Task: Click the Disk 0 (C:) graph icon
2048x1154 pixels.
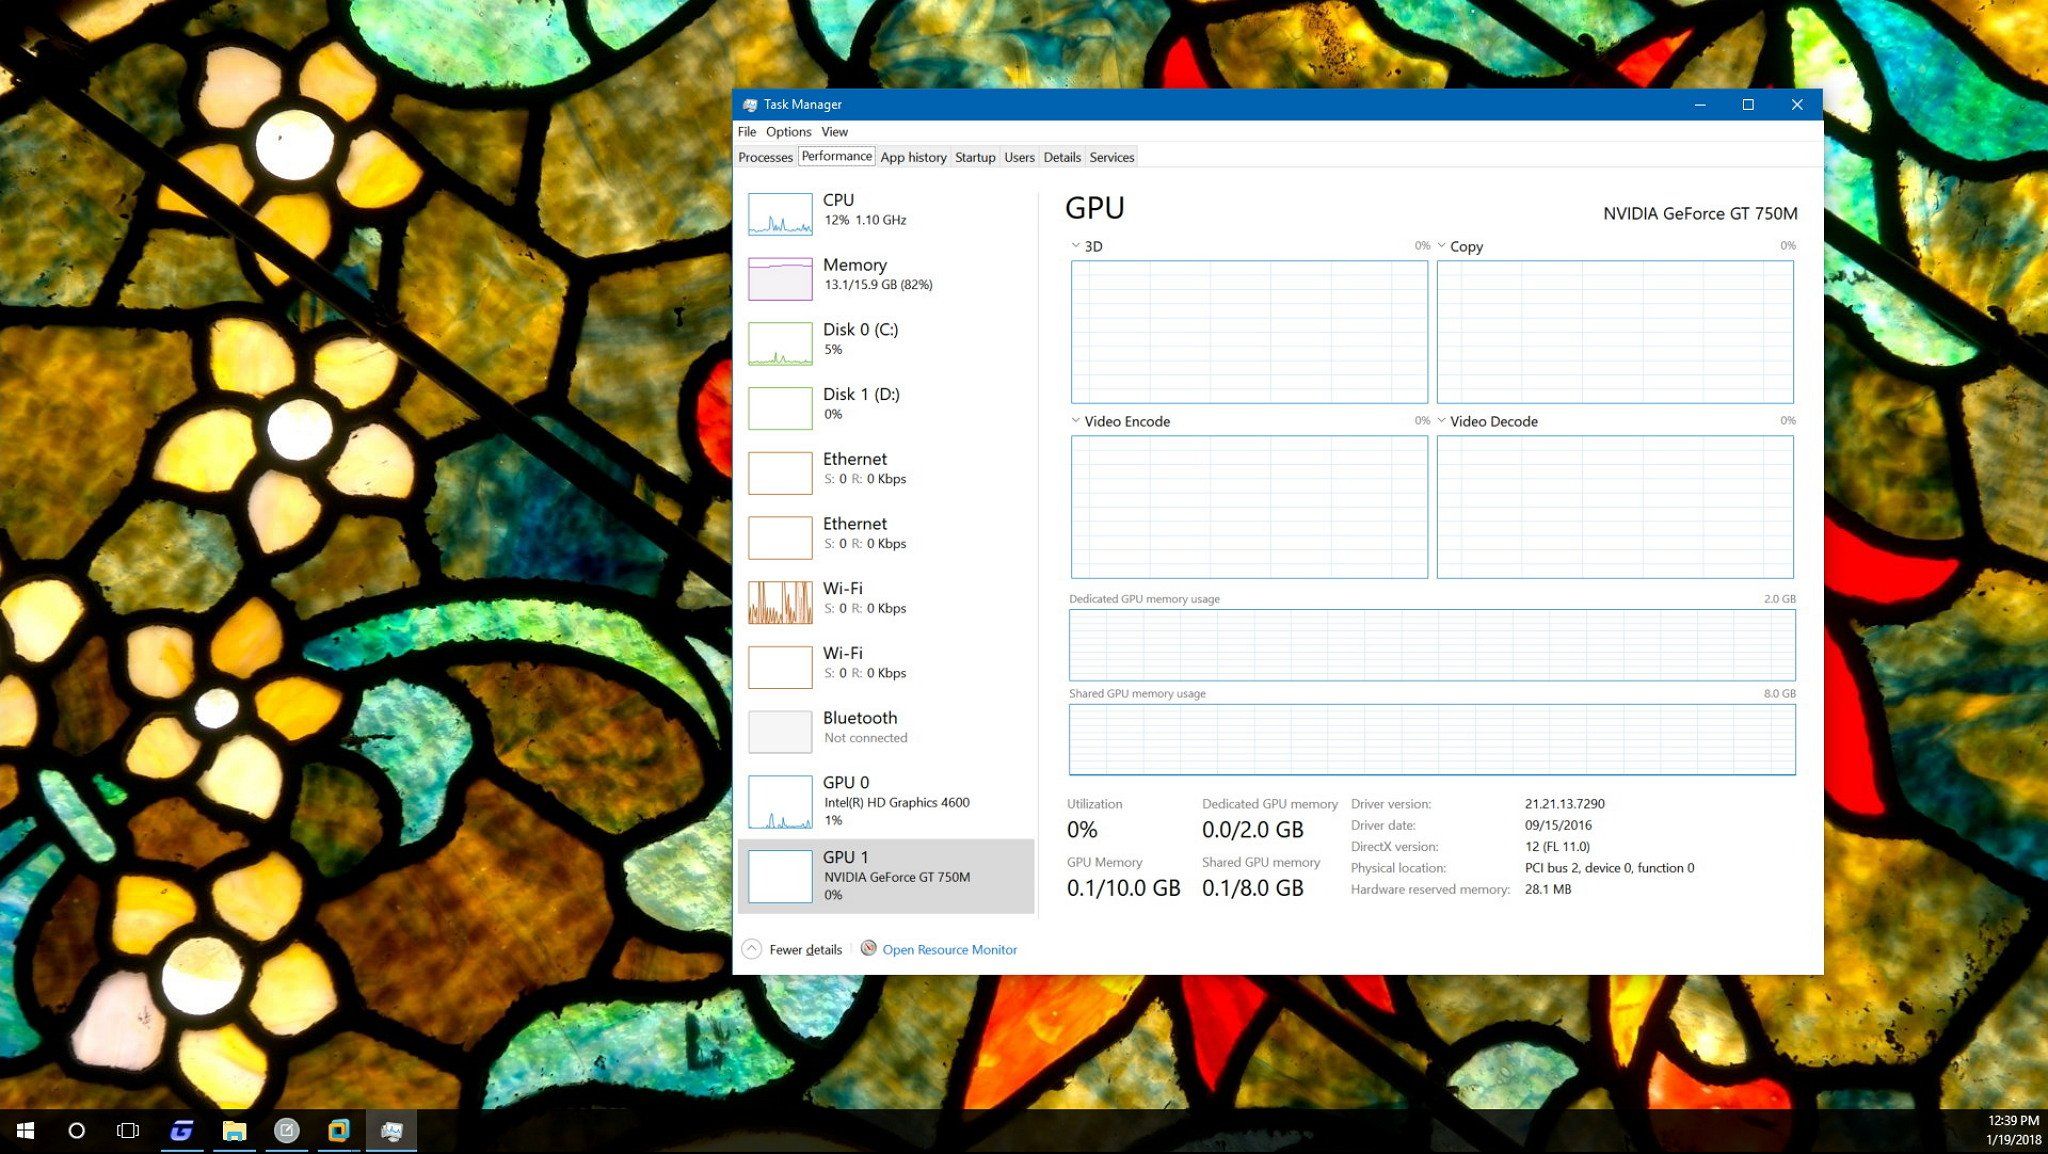Action: pyautogui.click(x=780, y=344)
